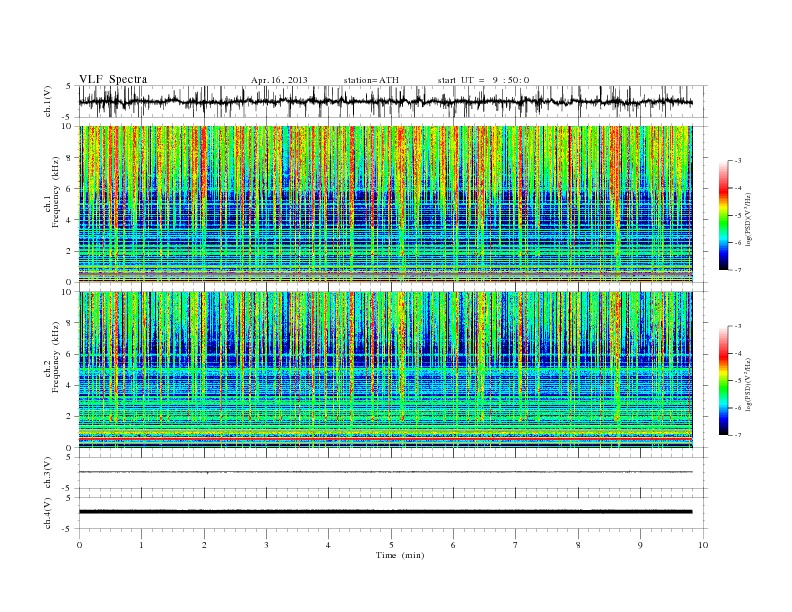
Task: Click the time axis tick label "9"
Action: point(640,545)
